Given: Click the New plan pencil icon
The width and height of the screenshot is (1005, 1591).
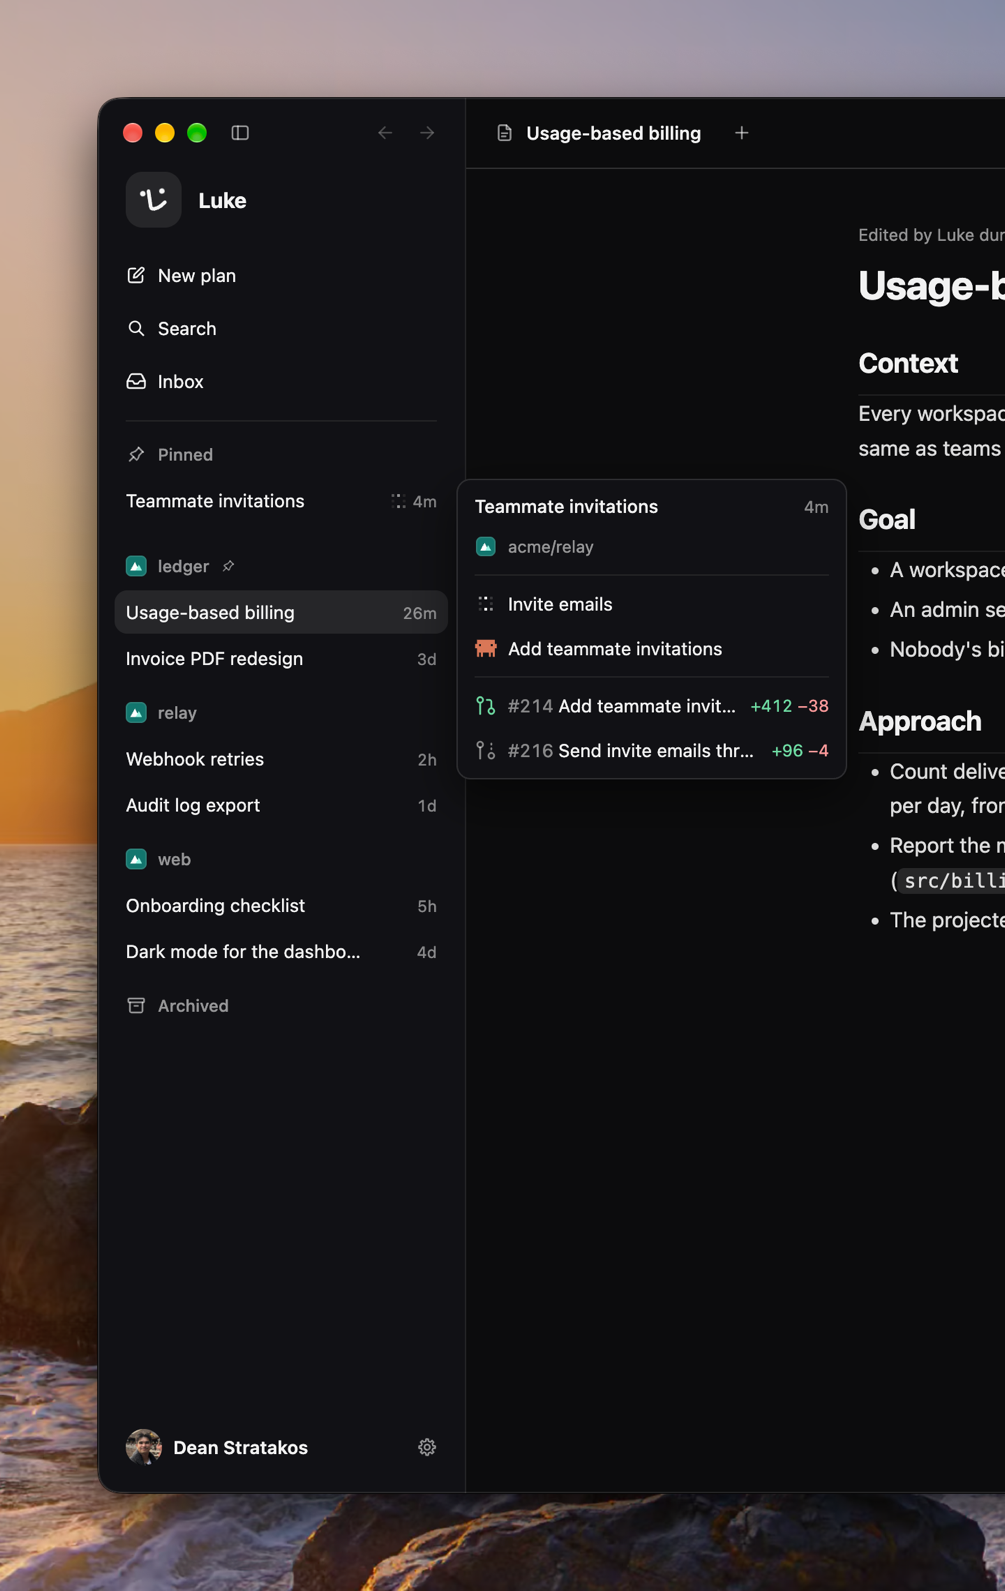Looking at the screenshot, I should pos(136,275).
